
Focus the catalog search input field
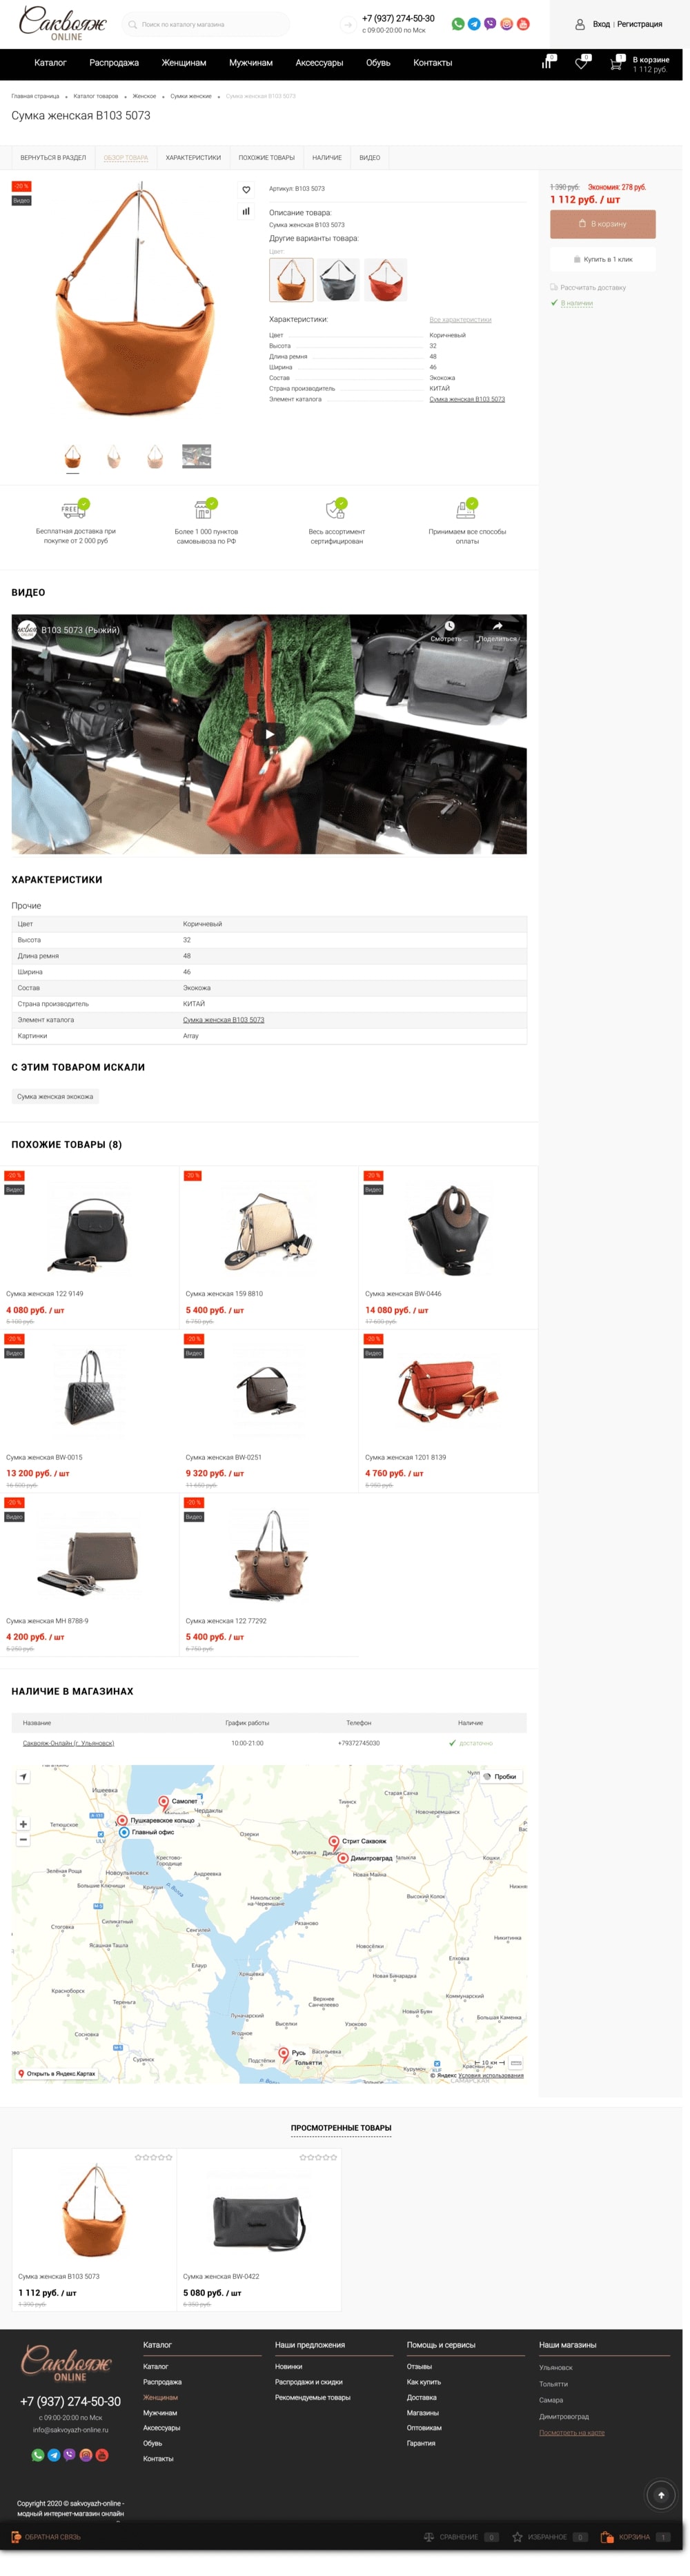tap(206, 24)
